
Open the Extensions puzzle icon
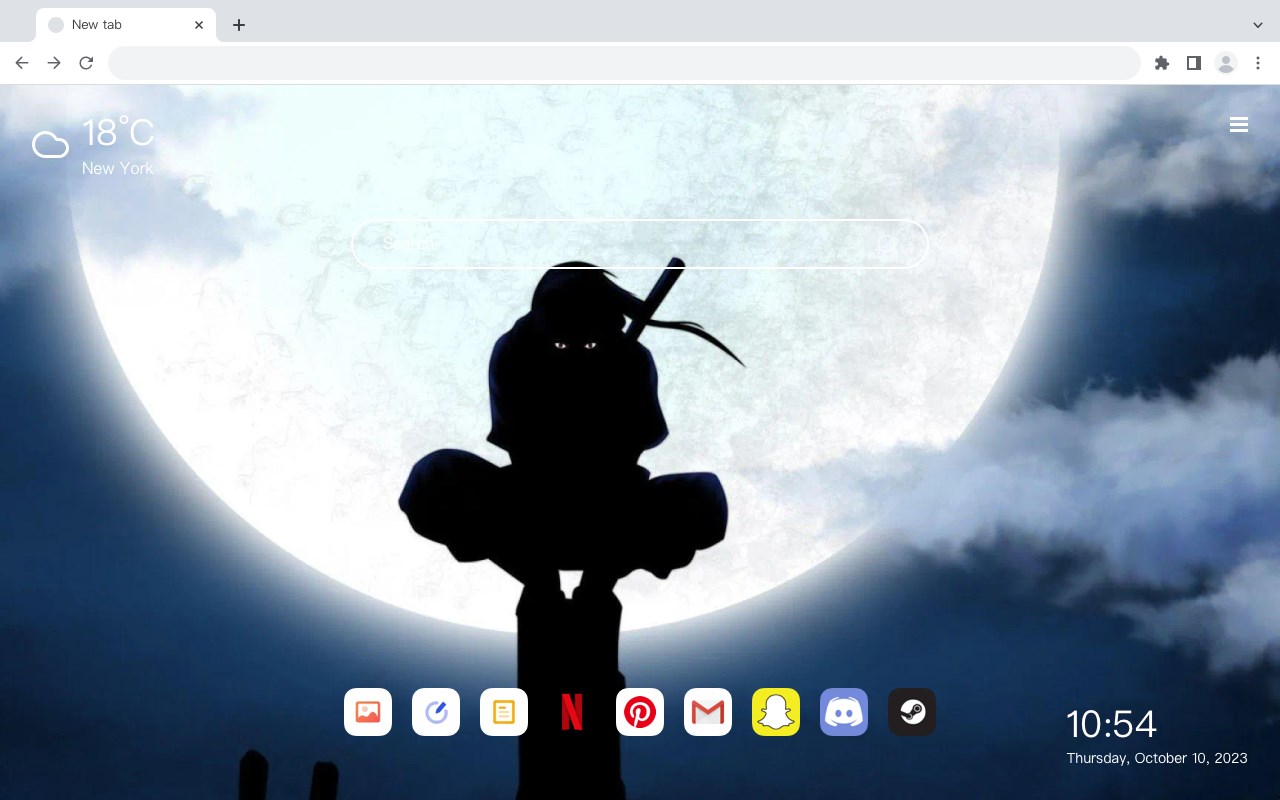click(1162, 63)
